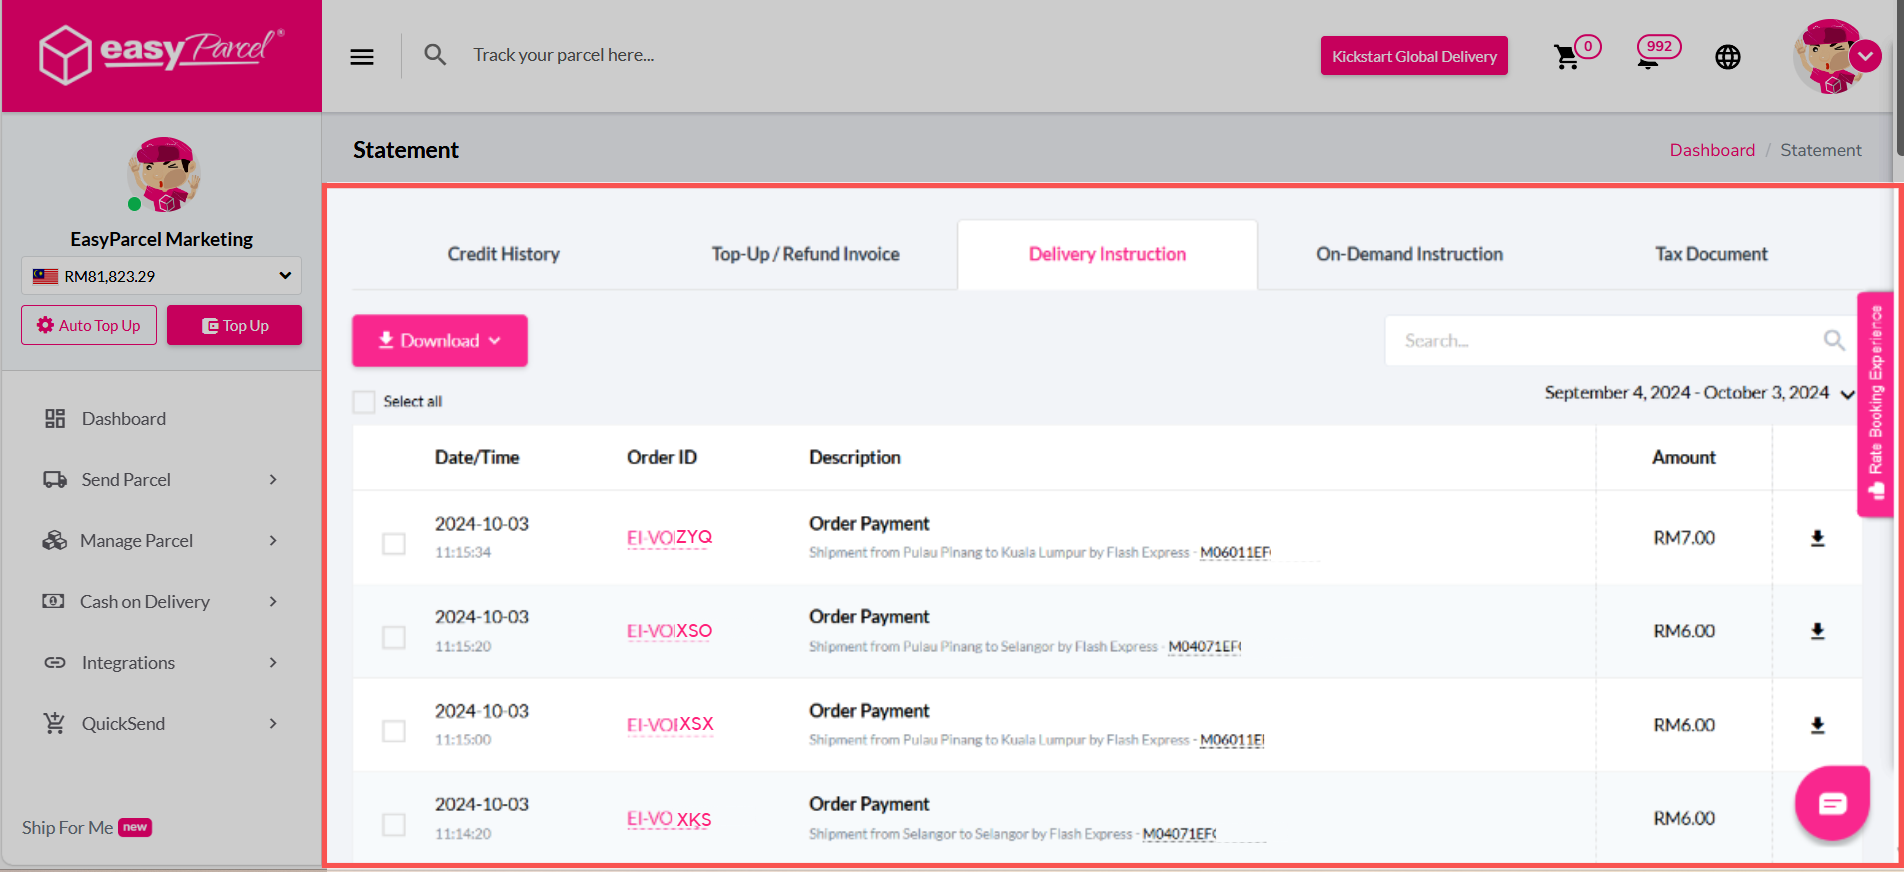Viewport: 1904px width, 872px height.
Task: Open the date range September 4 - October 3 picker
Action: click(1699, 393)
